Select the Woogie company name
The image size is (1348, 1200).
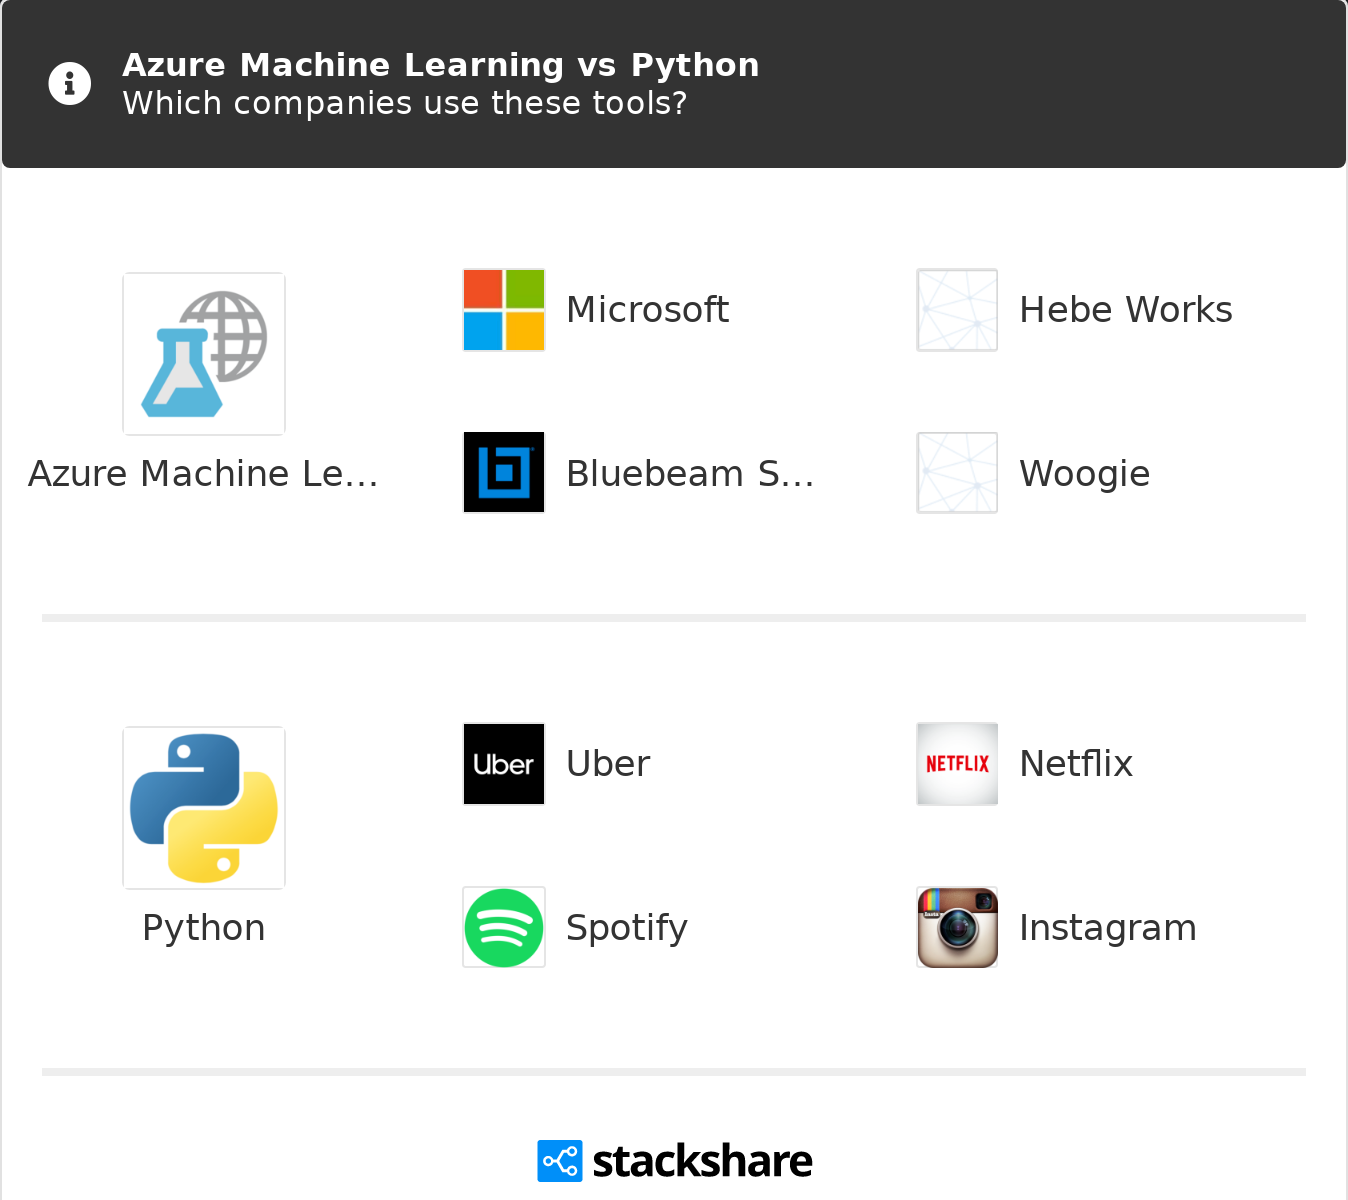(1084, 473)
